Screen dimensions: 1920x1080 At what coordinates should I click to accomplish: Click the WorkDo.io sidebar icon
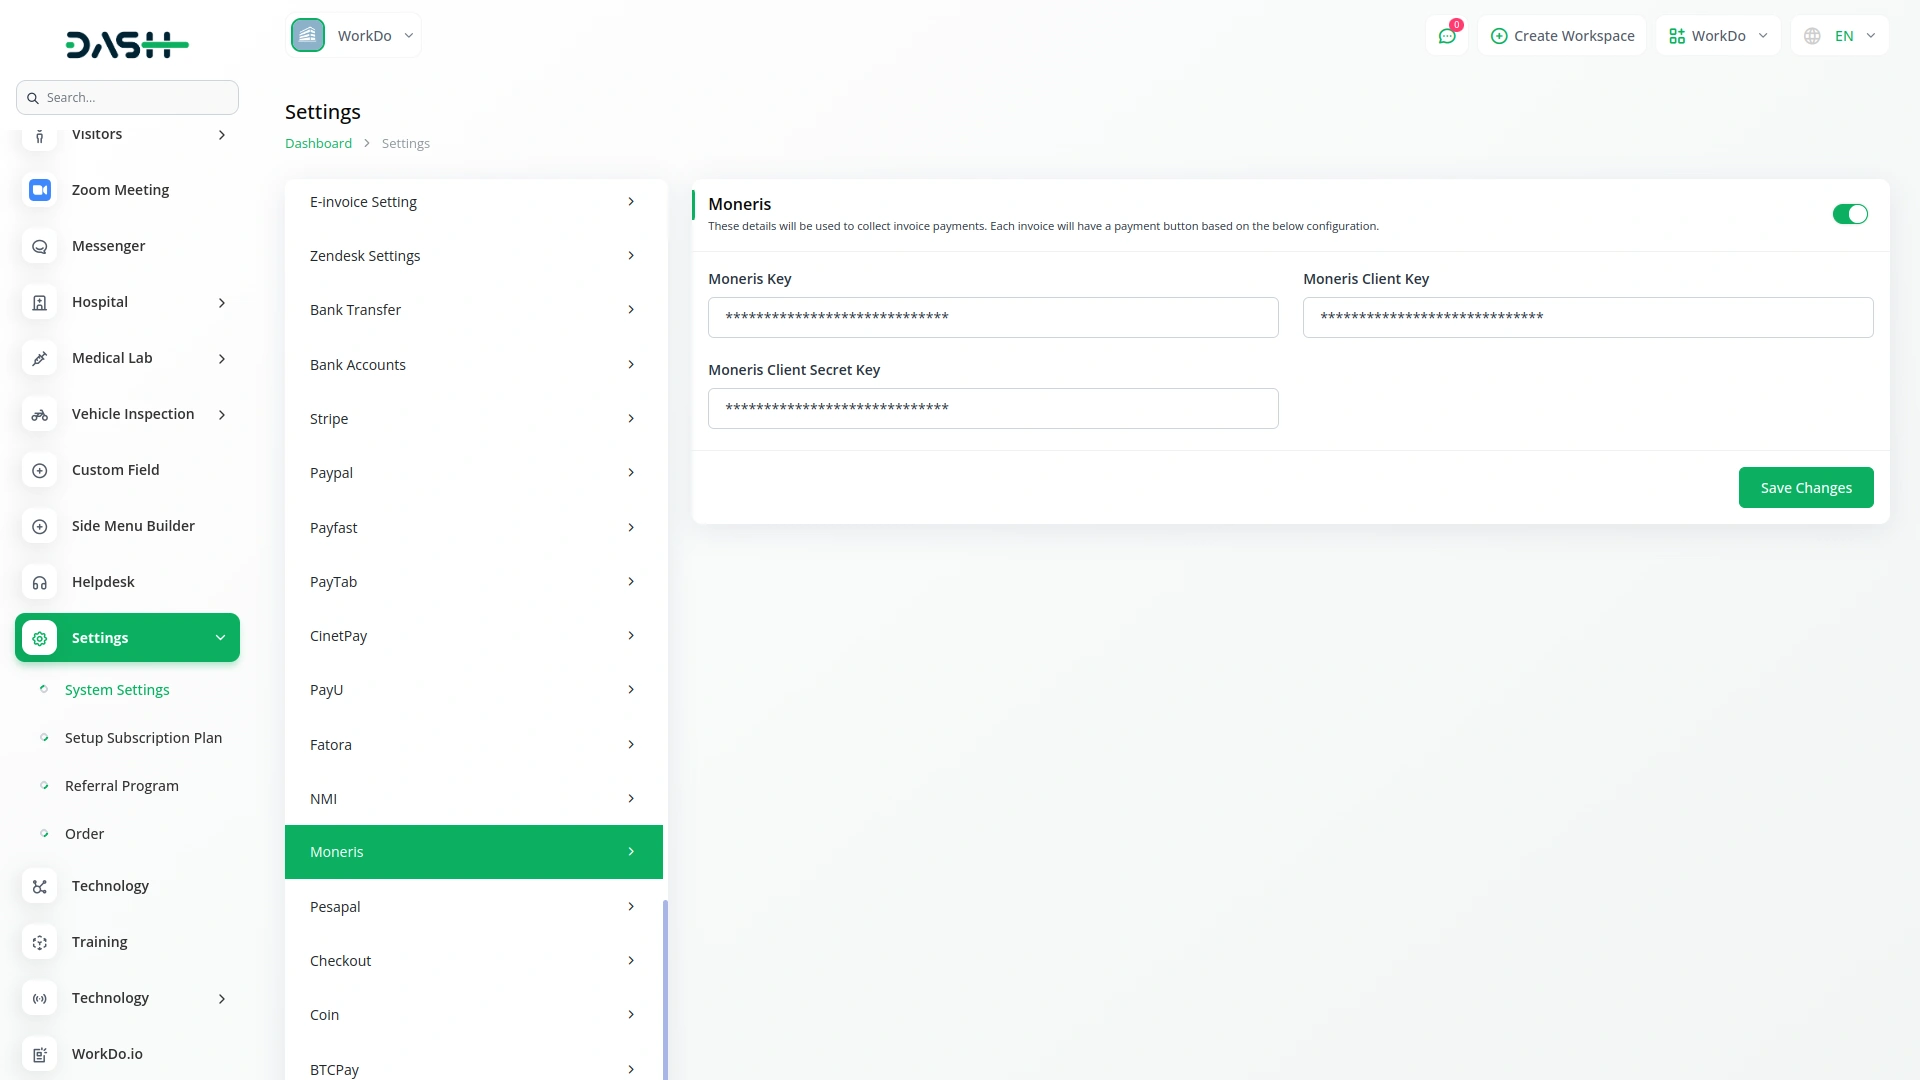coord(40,1054)
